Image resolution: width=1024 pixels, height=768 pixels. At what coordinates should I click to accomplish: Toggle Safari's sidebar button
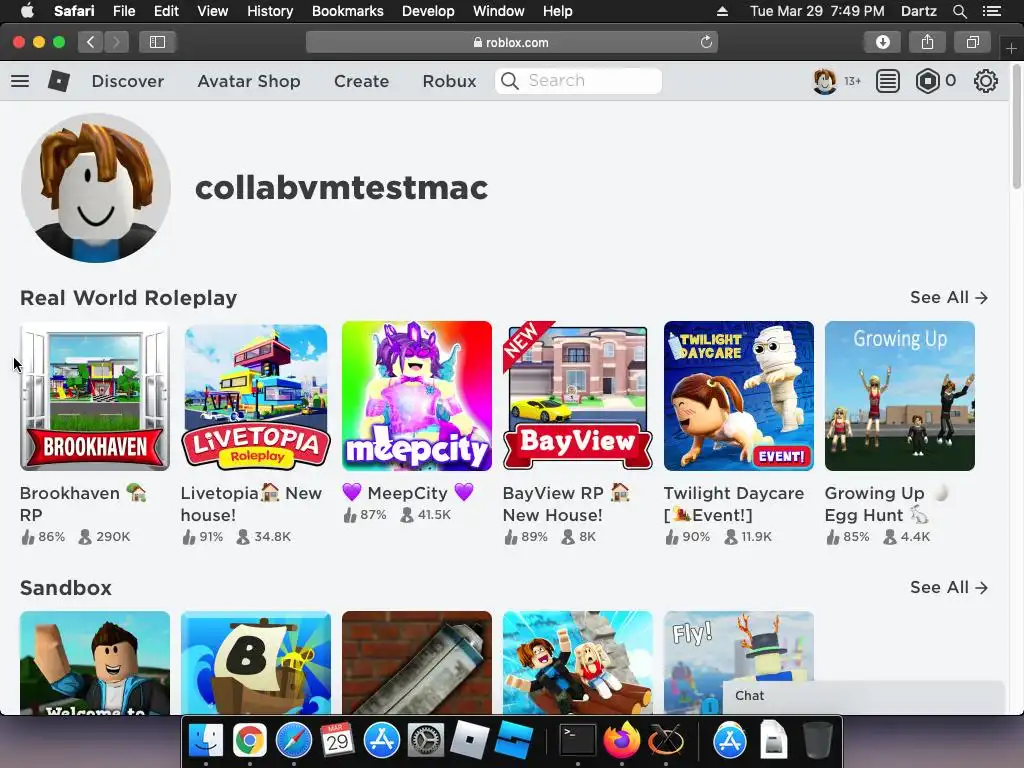point(157,42)
